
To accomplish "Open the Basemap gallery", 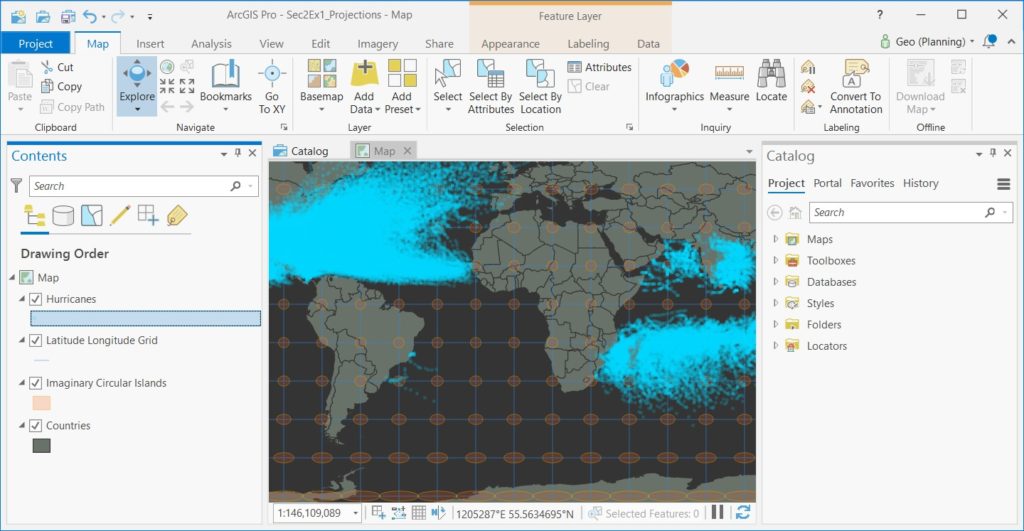I will [x=321, y=86].
